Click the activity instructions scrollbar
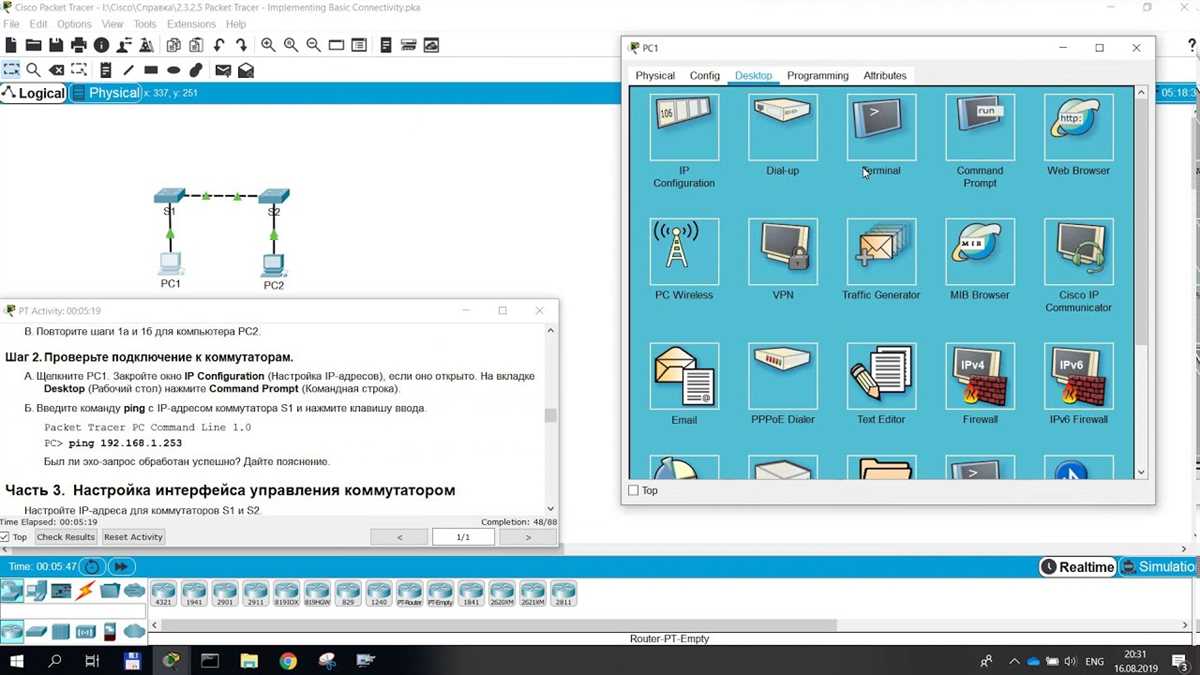This screenshot has width=1200, height=675. point(550,416)
